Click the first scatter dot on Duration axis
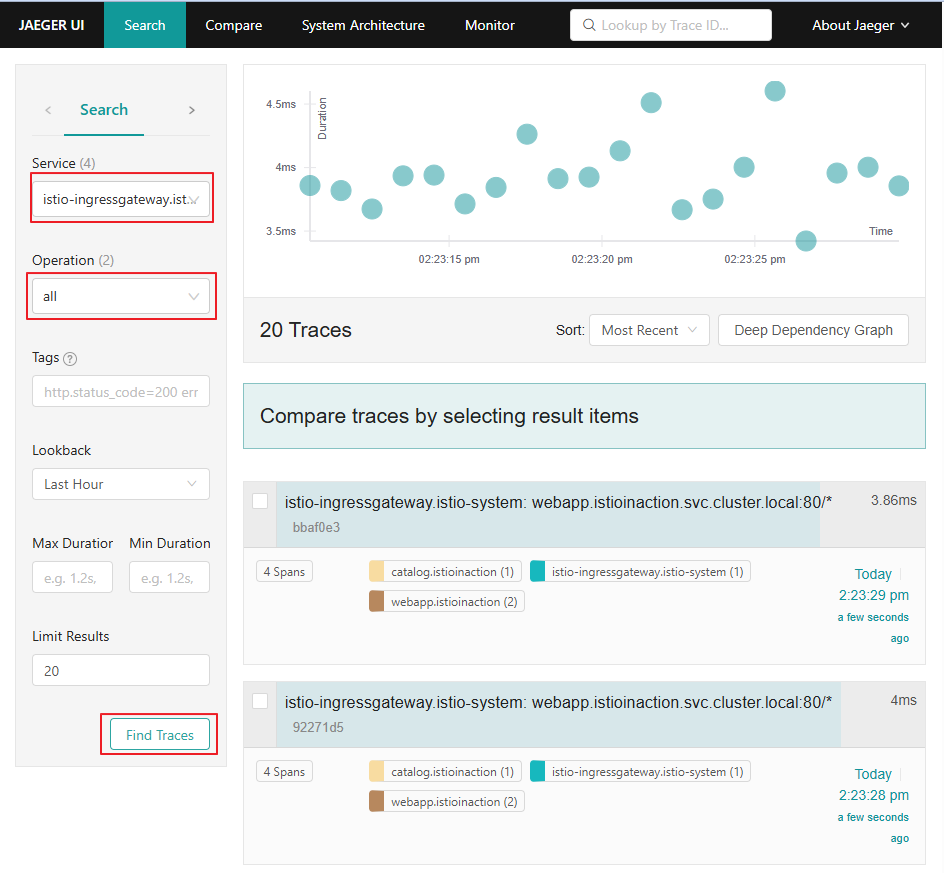 click(310, 185)
